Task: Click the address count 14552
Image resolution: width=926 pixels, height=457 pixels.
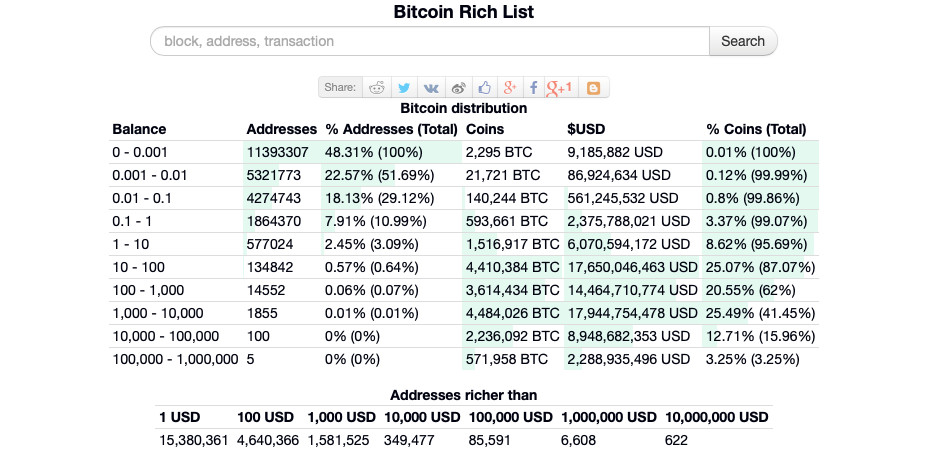Action: point(266,290)
